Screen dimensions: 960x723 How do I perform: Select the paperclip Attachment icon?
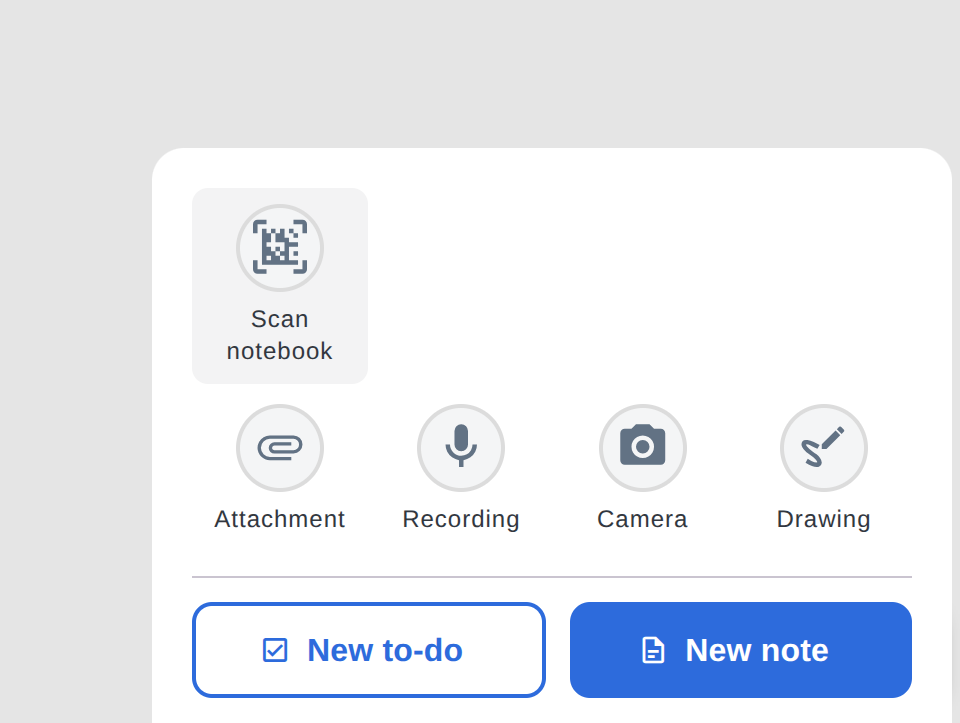[x=280, y=448]
